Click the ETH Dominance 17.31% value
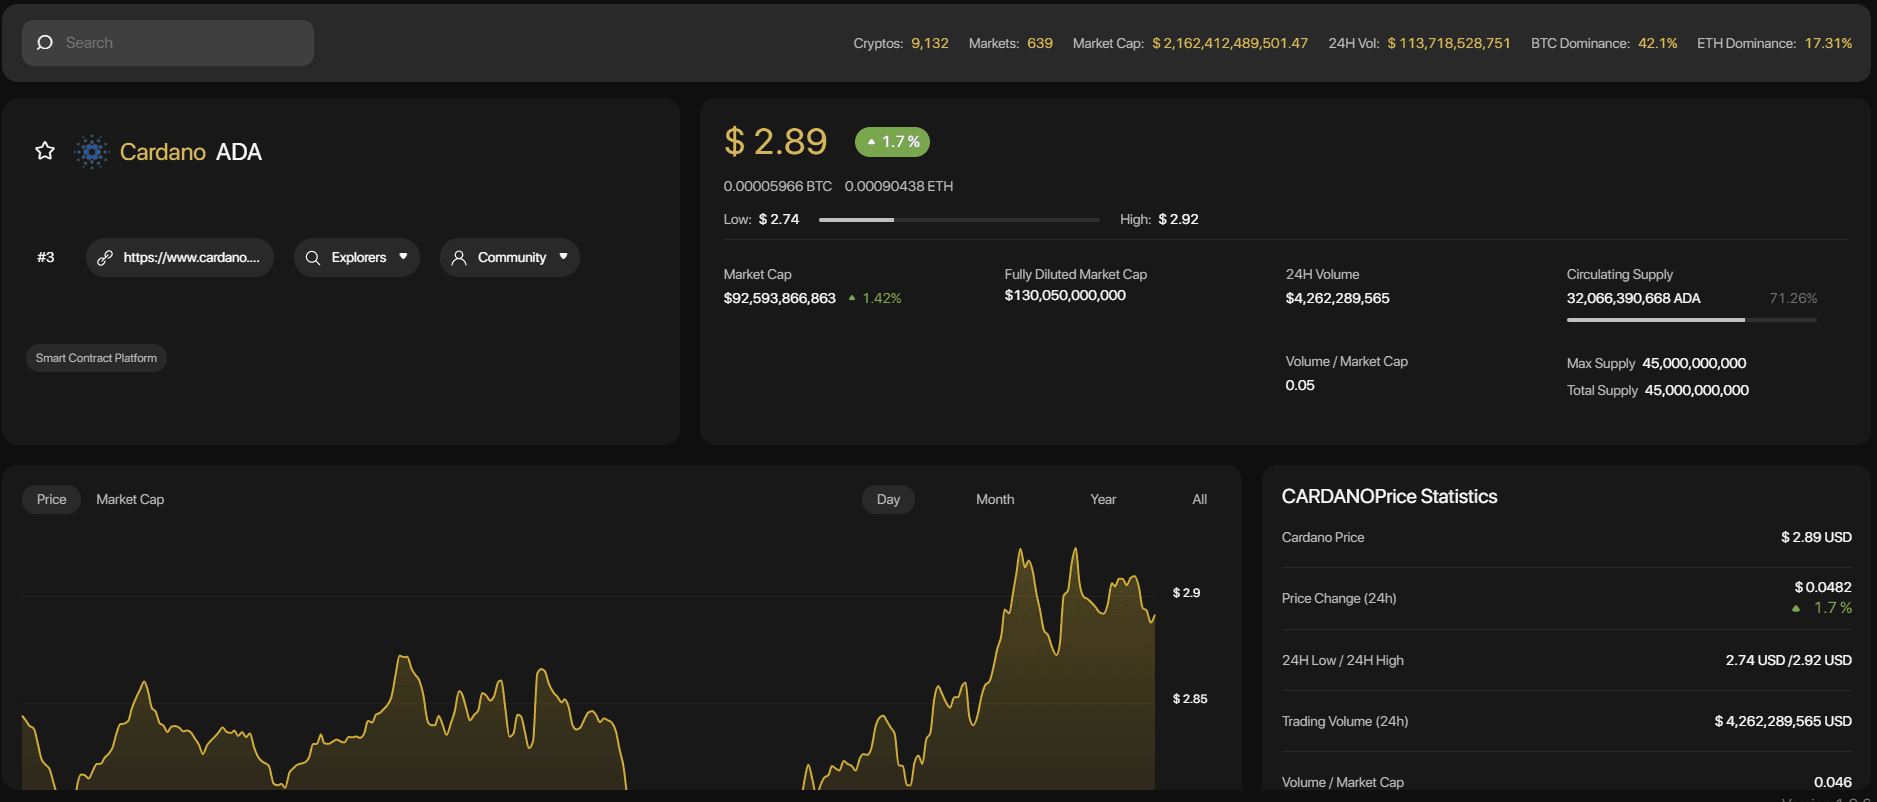This screenshot has height=802, width=1877. click(1828, 43)
